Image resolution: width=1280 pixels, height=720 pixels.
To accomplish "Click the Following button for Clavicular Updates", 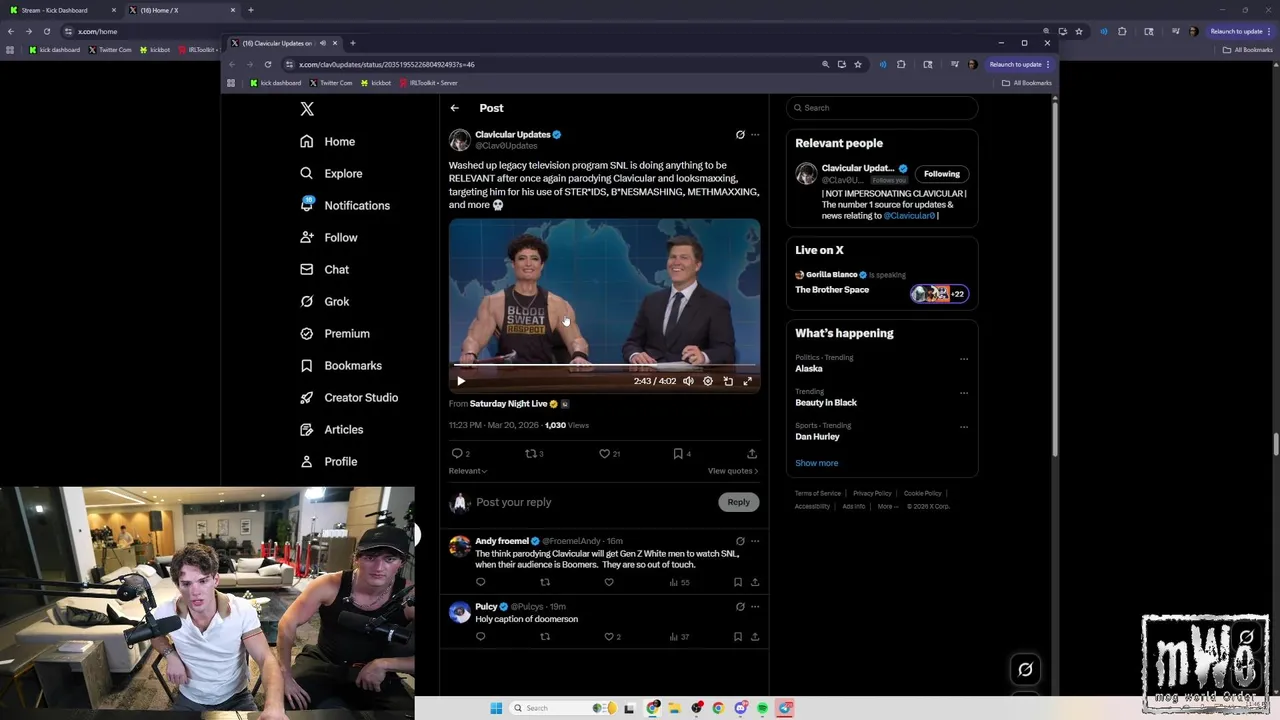I will coord(942,174).
